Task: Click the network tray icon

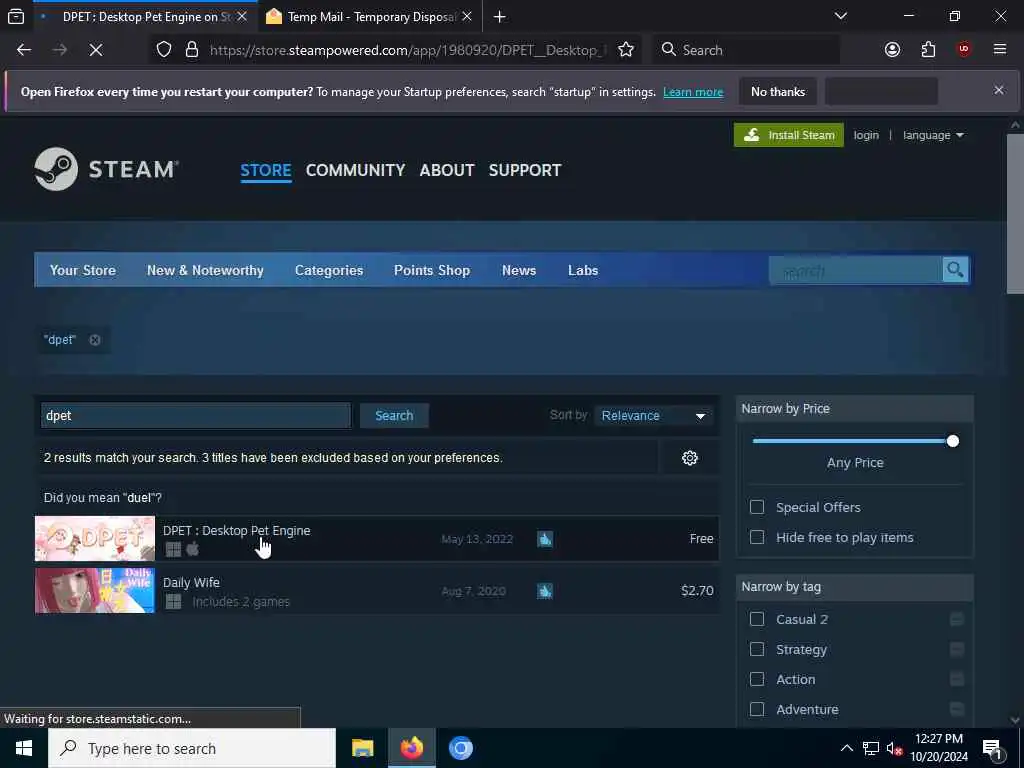Action: click(871, 748)
